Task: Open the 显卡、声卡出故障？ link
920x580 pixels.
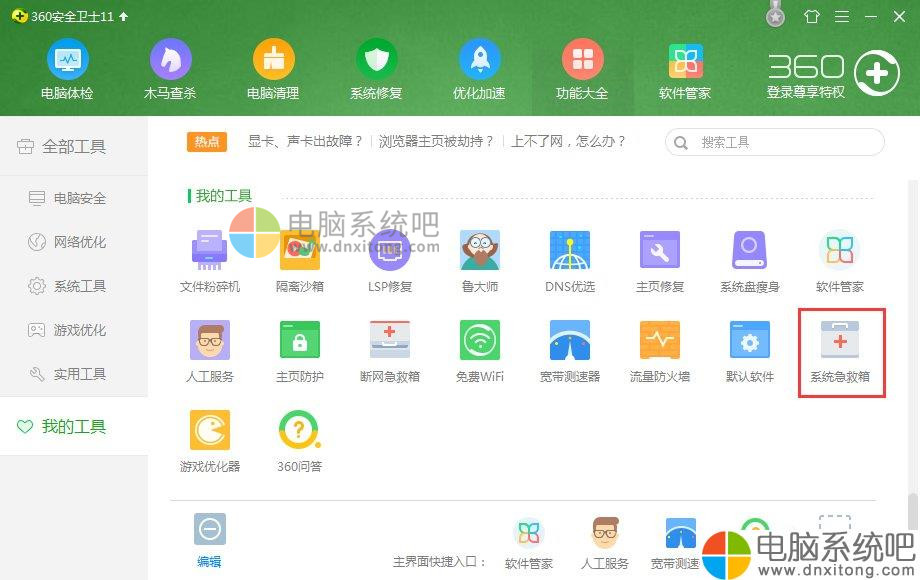Action: pyautogui.click(x=305, y=141)
